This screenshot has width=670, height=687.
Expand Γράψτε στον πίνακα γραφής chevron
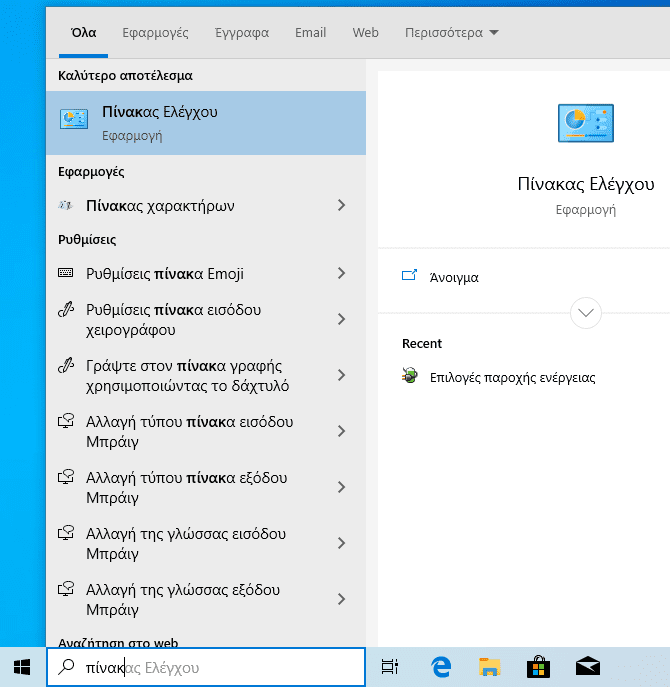click(x=341, y=375)
